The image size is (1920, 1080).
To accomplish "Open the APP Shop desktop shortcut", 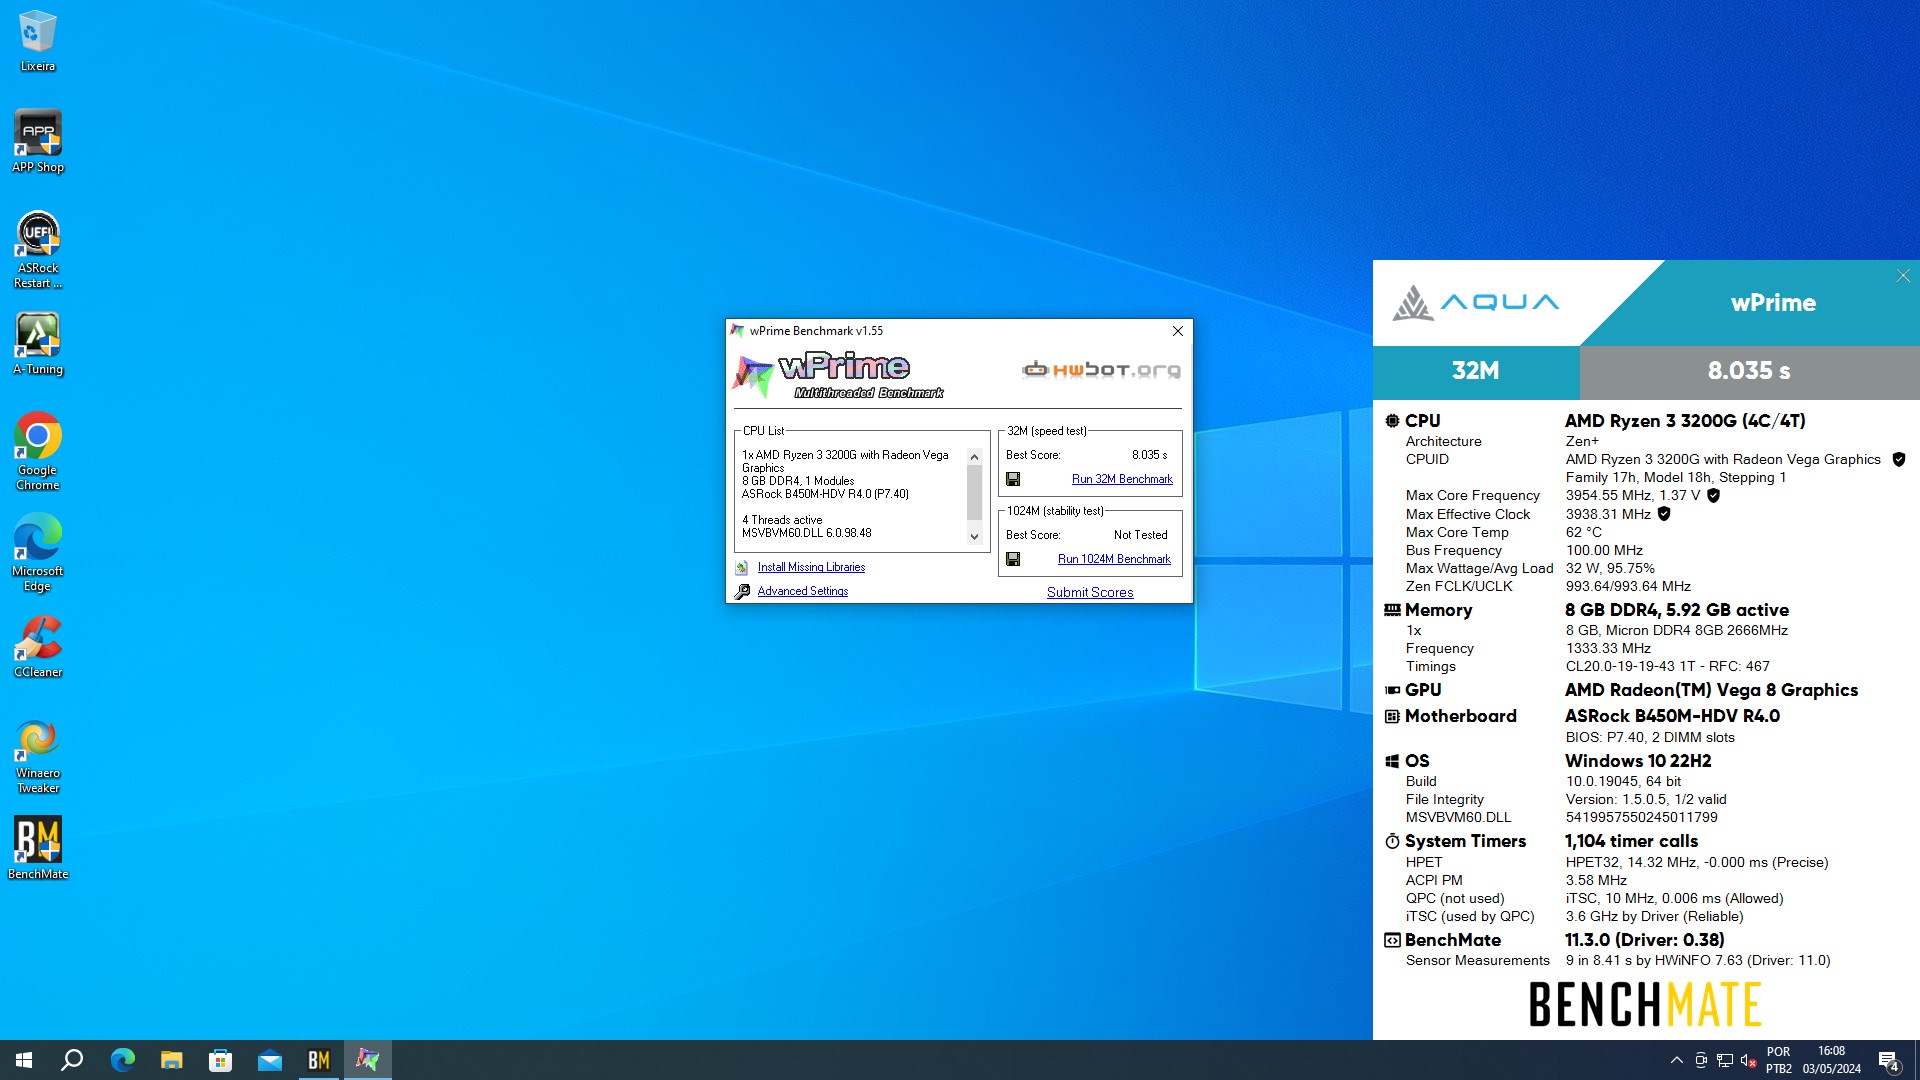I will (x=38, y=141).
